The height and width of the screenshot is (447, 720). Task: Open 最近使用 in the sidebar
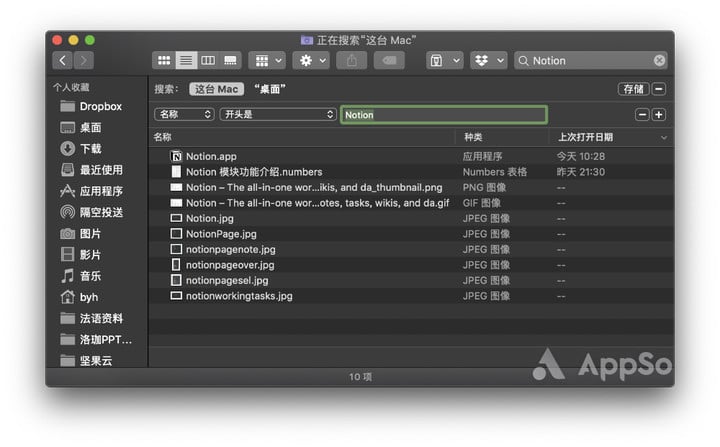click(x=91, y=170)
